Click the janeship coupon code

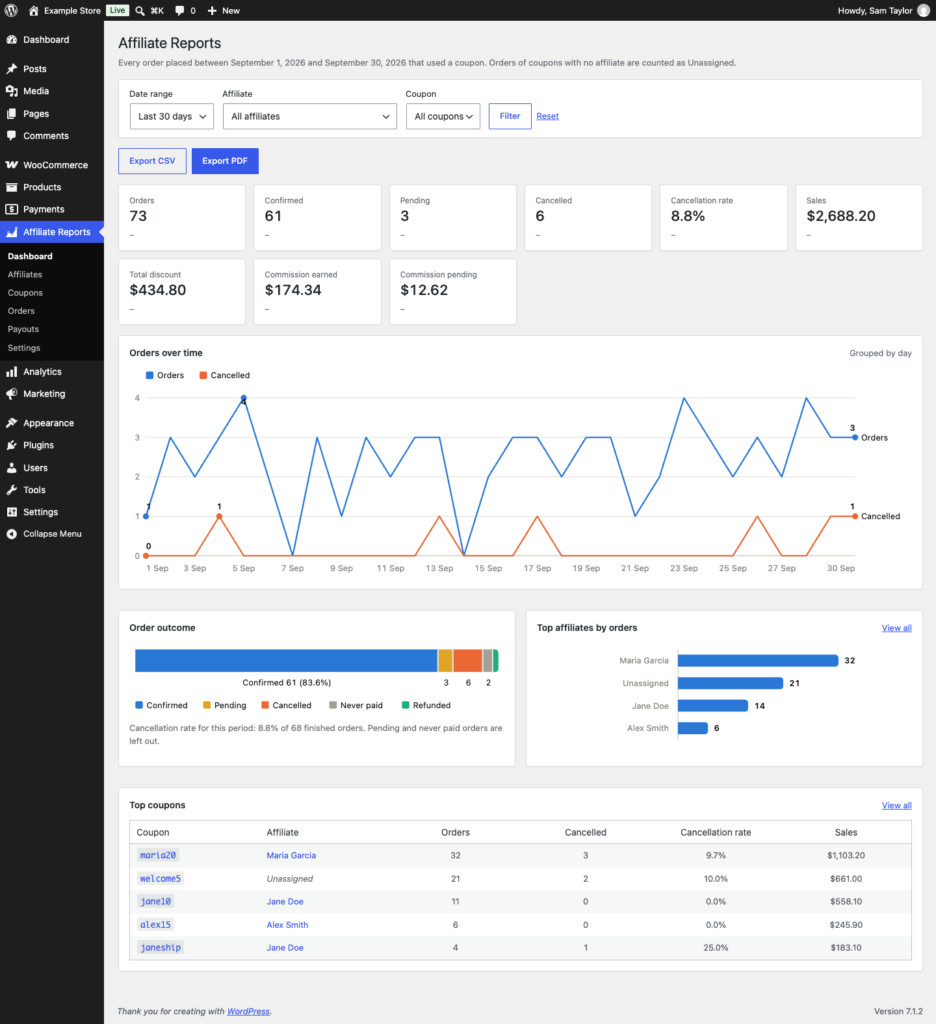pos(160,948)
